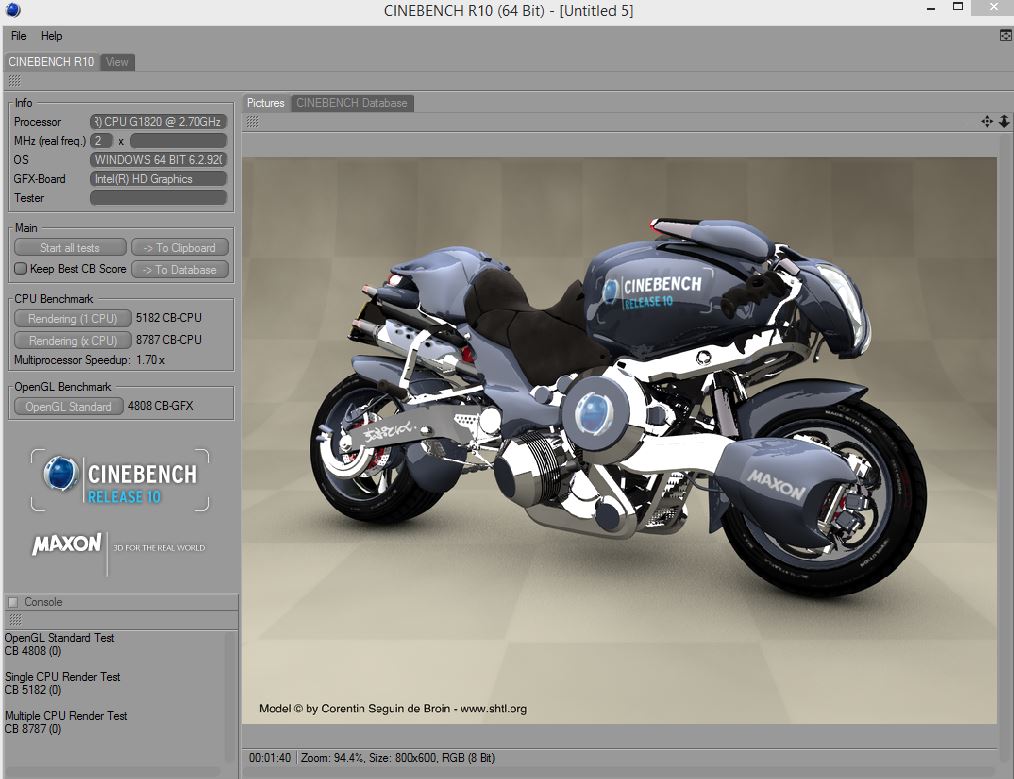Click the CINEBENCH Release 10 logo
This screenshot has width=1014, height=779.
pos(120,480)
